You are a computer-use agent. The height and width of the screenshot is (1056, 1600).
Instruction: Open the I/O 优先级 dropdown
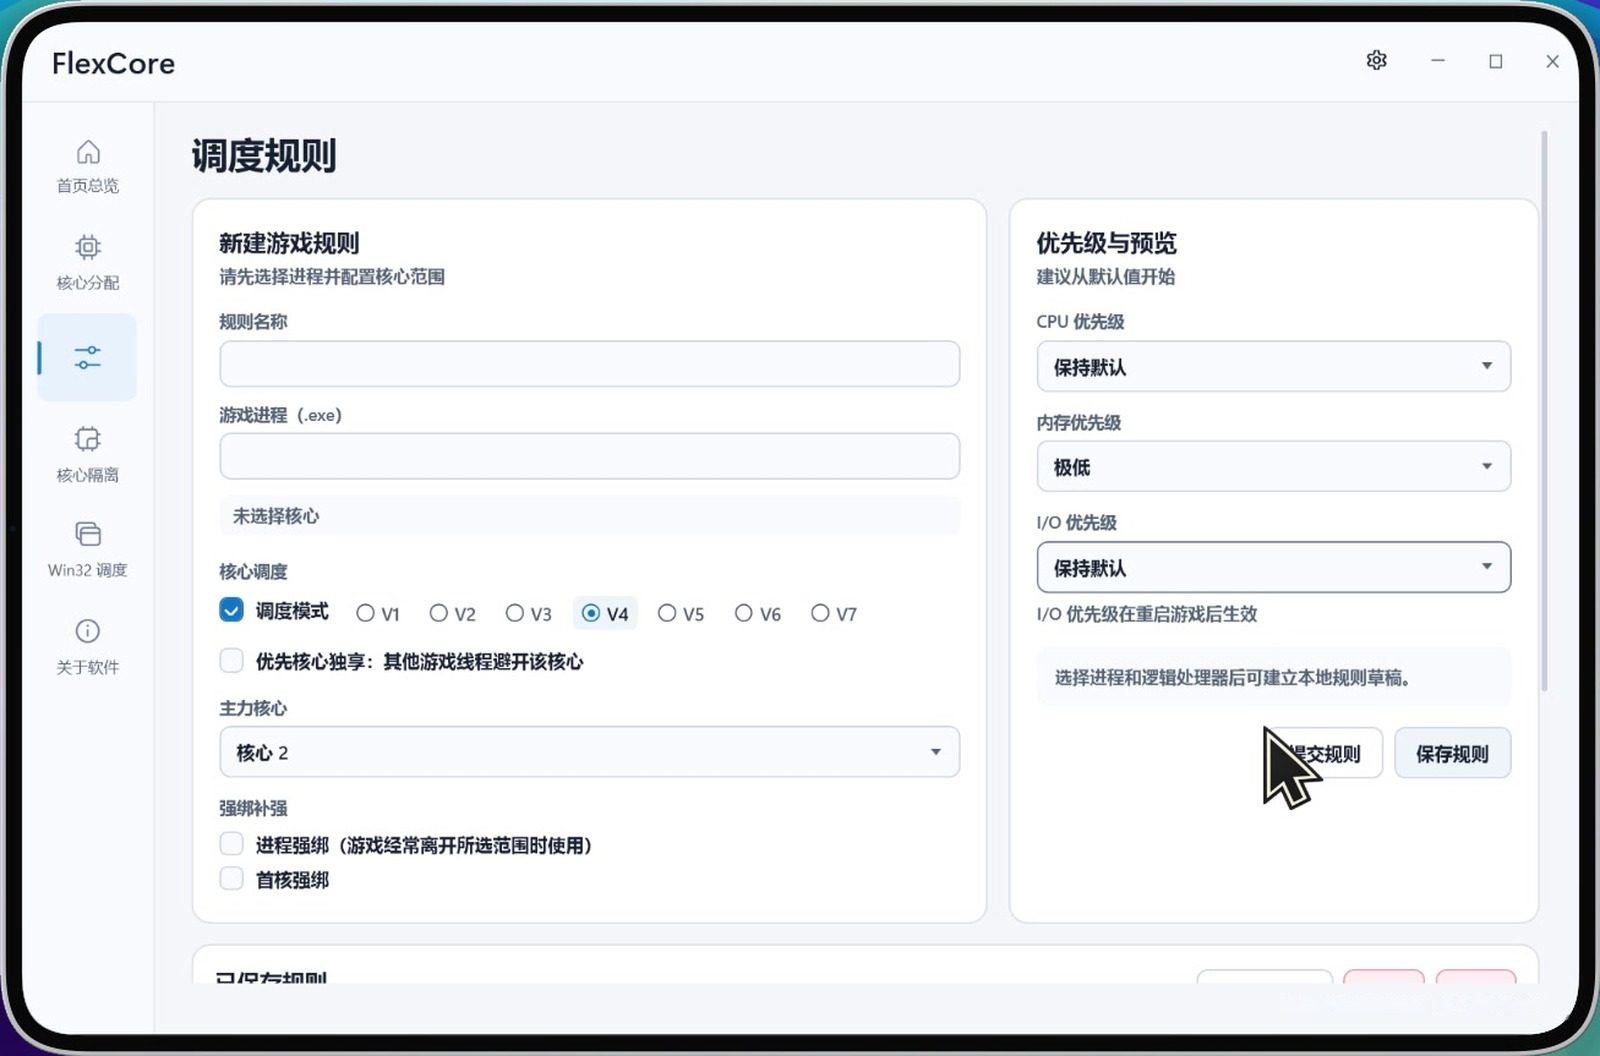[x=1273, y=568]
